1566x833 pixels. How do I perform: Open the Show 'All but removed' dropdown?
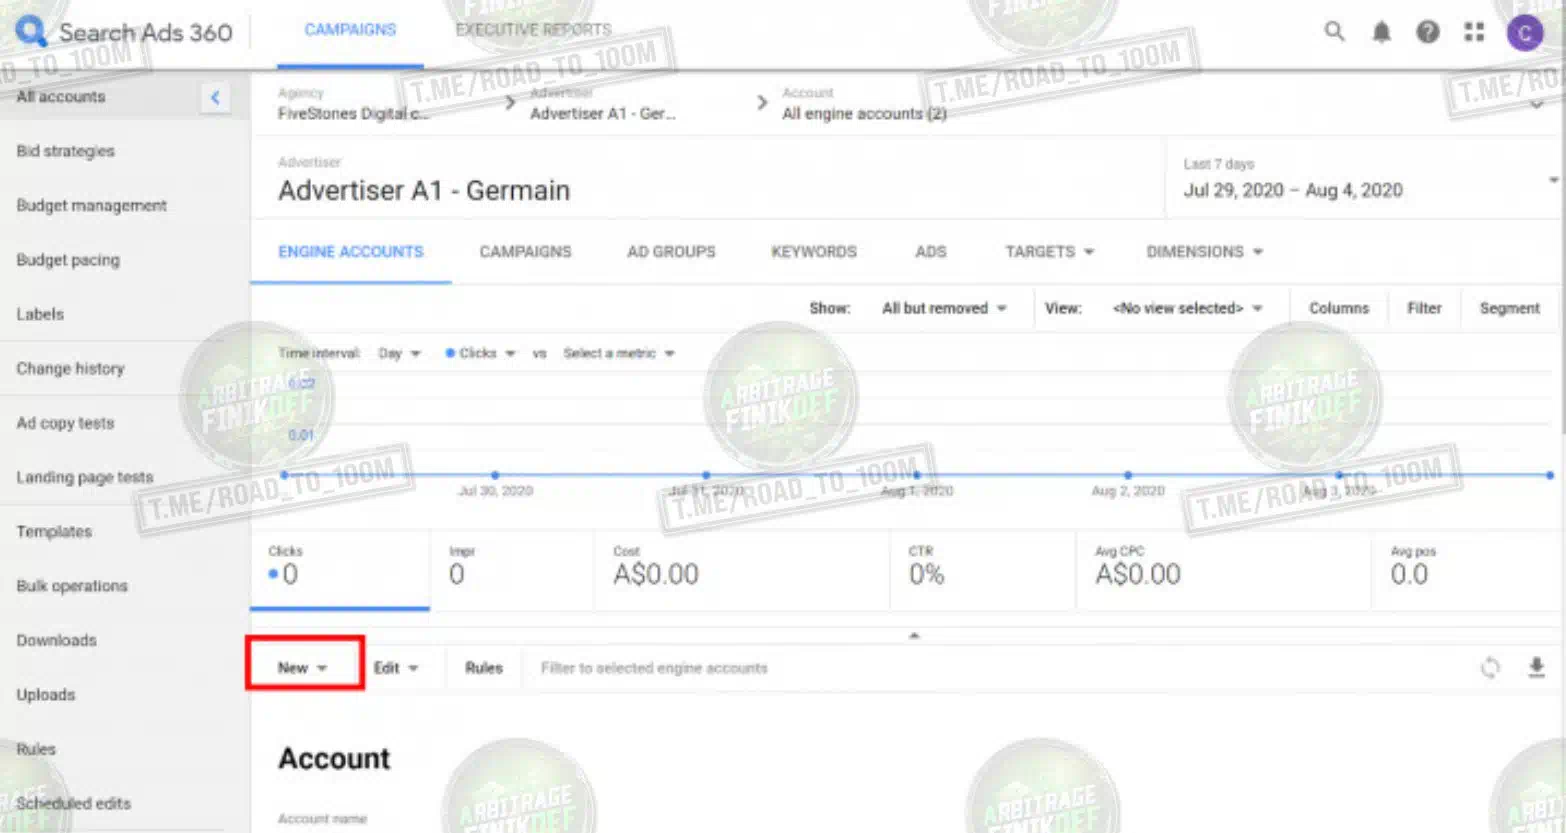(944, 308)
